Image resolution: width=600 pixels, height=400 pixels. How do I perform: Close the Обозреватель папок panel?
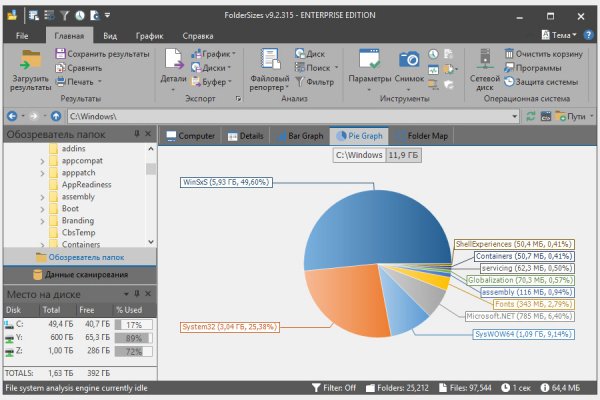point(148,134)
